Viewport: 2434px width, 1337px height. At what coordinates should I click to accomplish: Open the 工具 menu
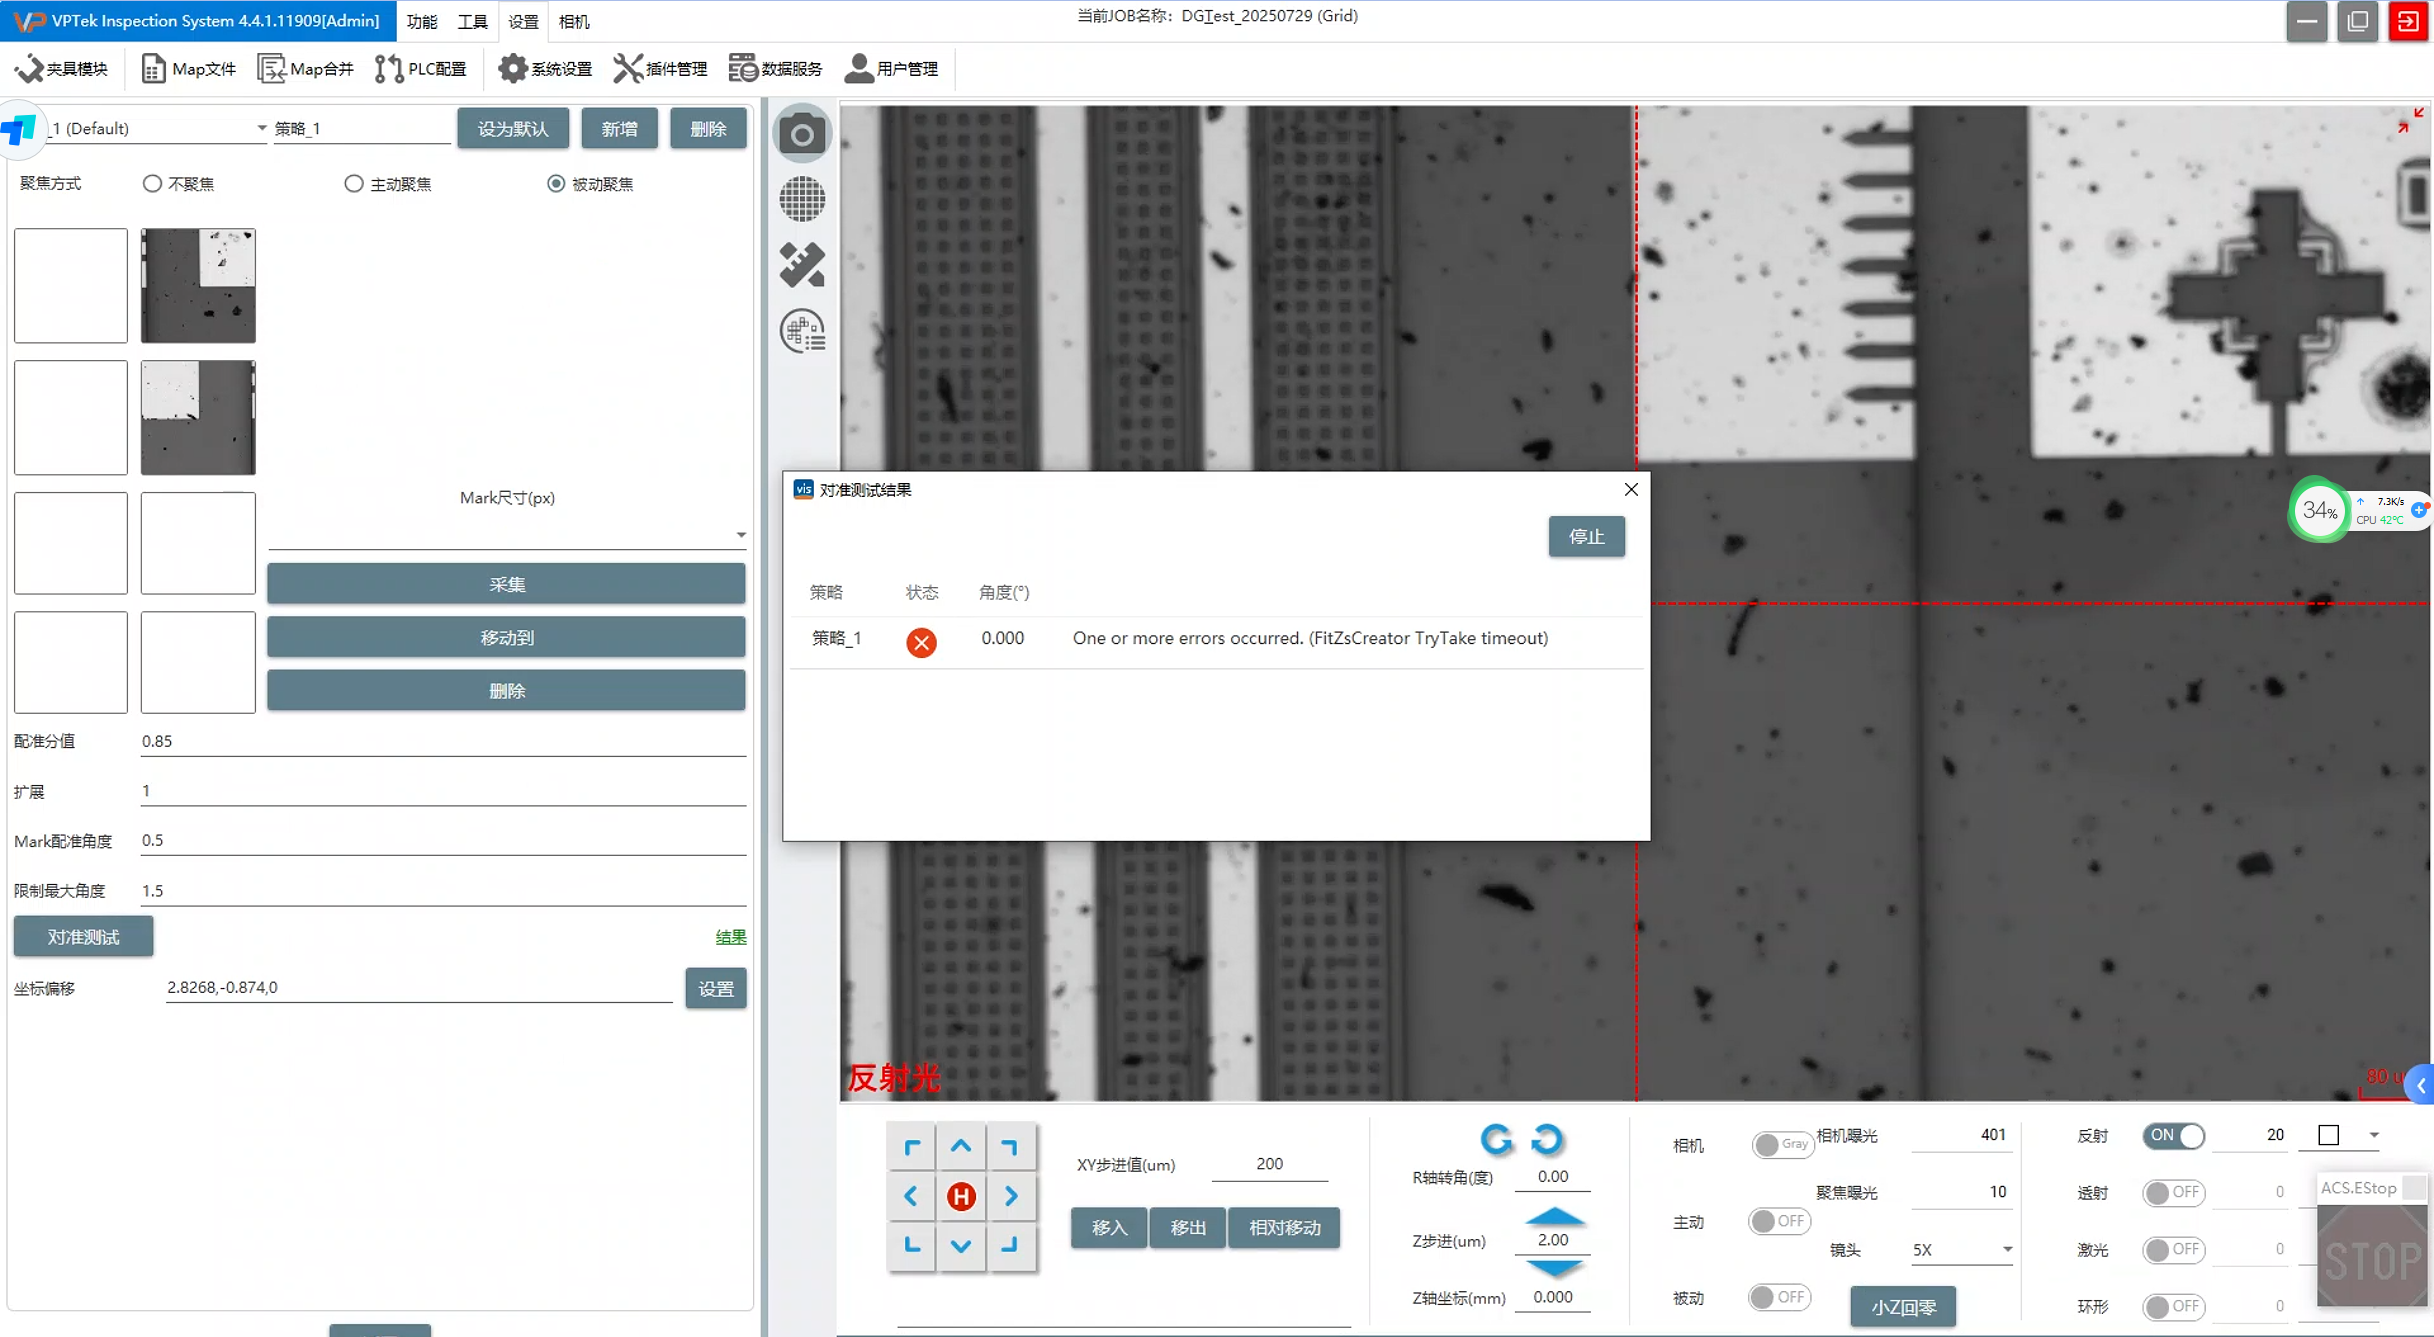472,21
